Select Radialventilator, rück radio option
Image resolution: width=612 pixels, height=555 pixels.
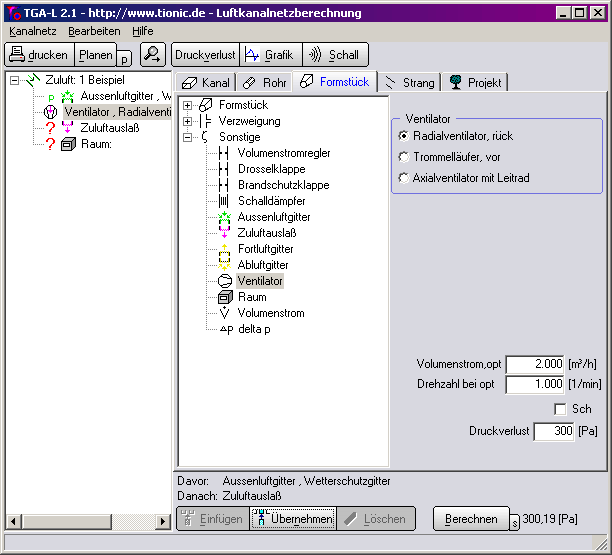[404, 136]
